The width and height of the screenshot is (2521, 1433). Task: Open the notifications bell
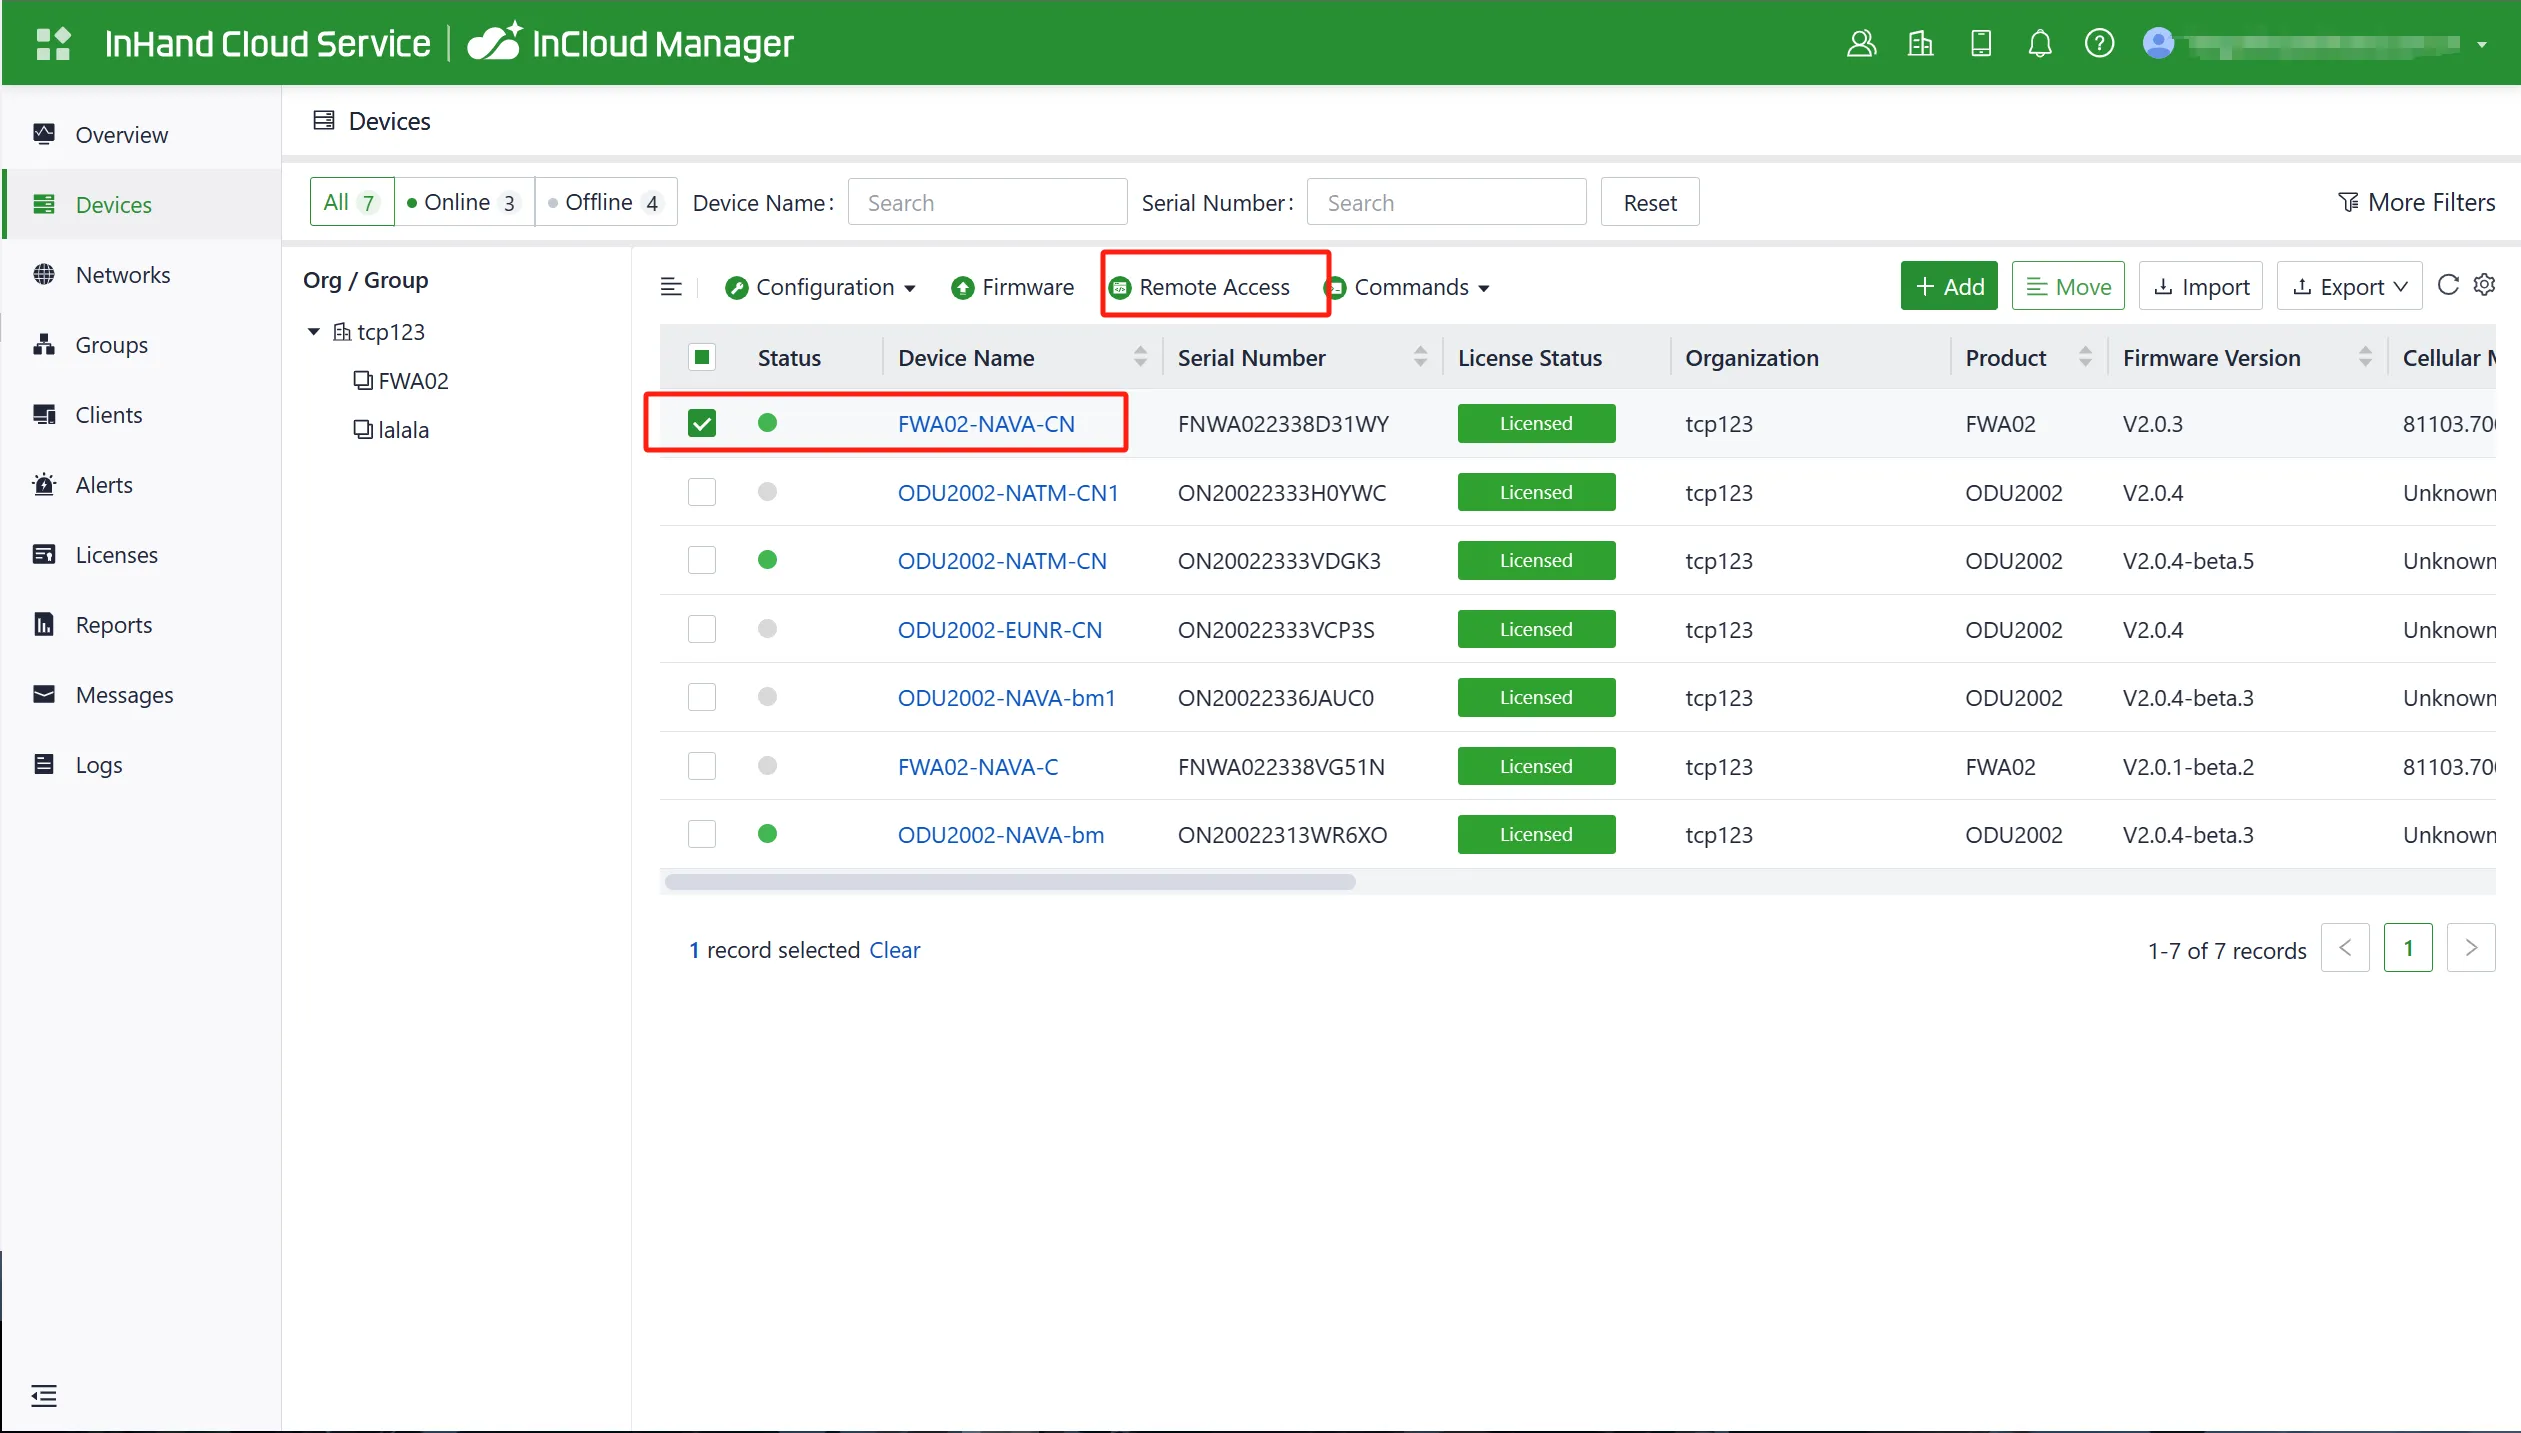click(x=2040, y=44)
